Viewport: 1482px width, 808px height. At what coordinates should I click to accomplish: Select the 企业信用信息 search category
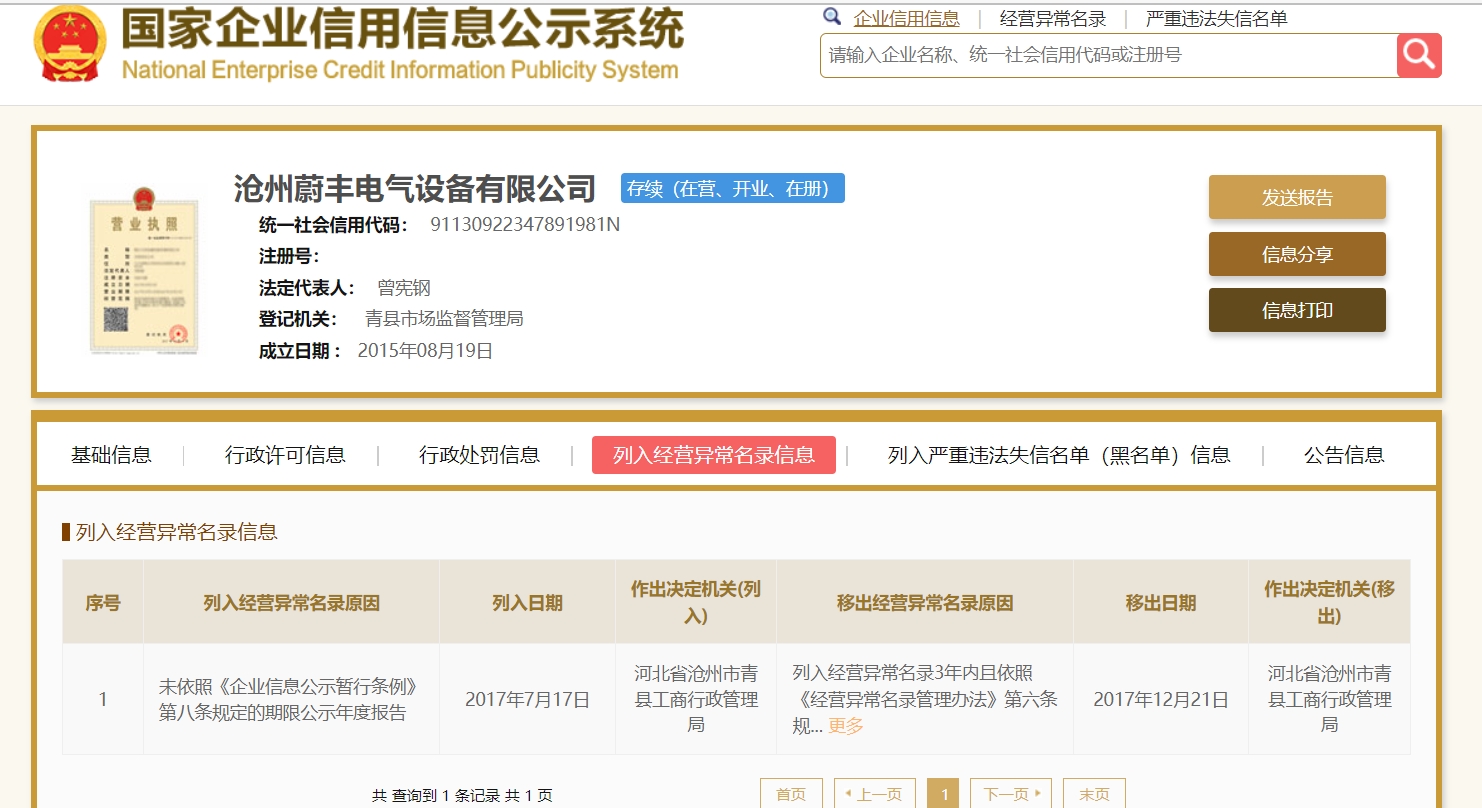pos(906,18)
